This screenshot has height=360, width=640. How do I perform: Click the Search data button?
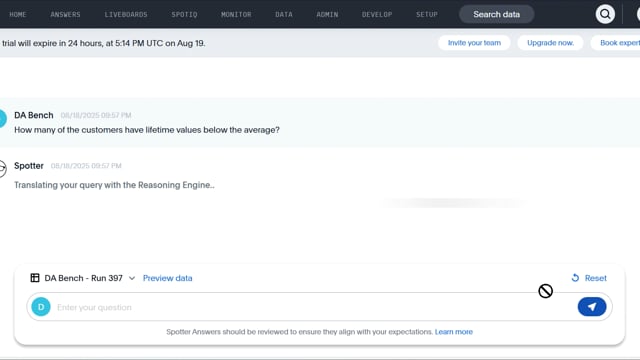[x=496, y=14]
